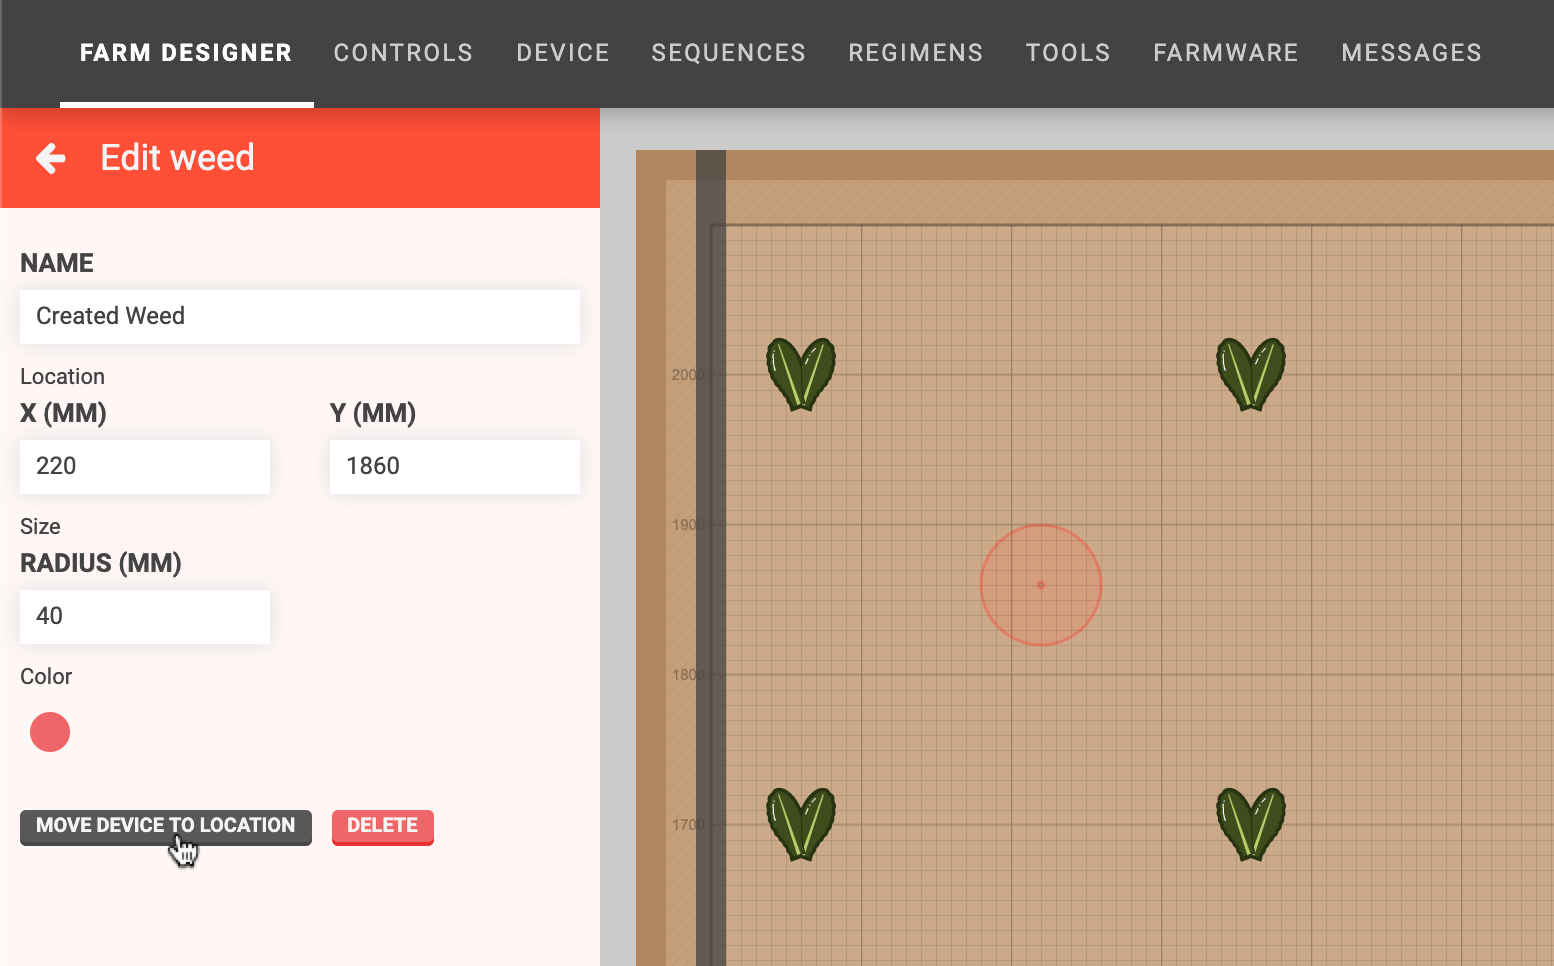Switch to the Device tab
Image resolution: width=1554 pixels, height=966 pixels.
coord(563,53)
